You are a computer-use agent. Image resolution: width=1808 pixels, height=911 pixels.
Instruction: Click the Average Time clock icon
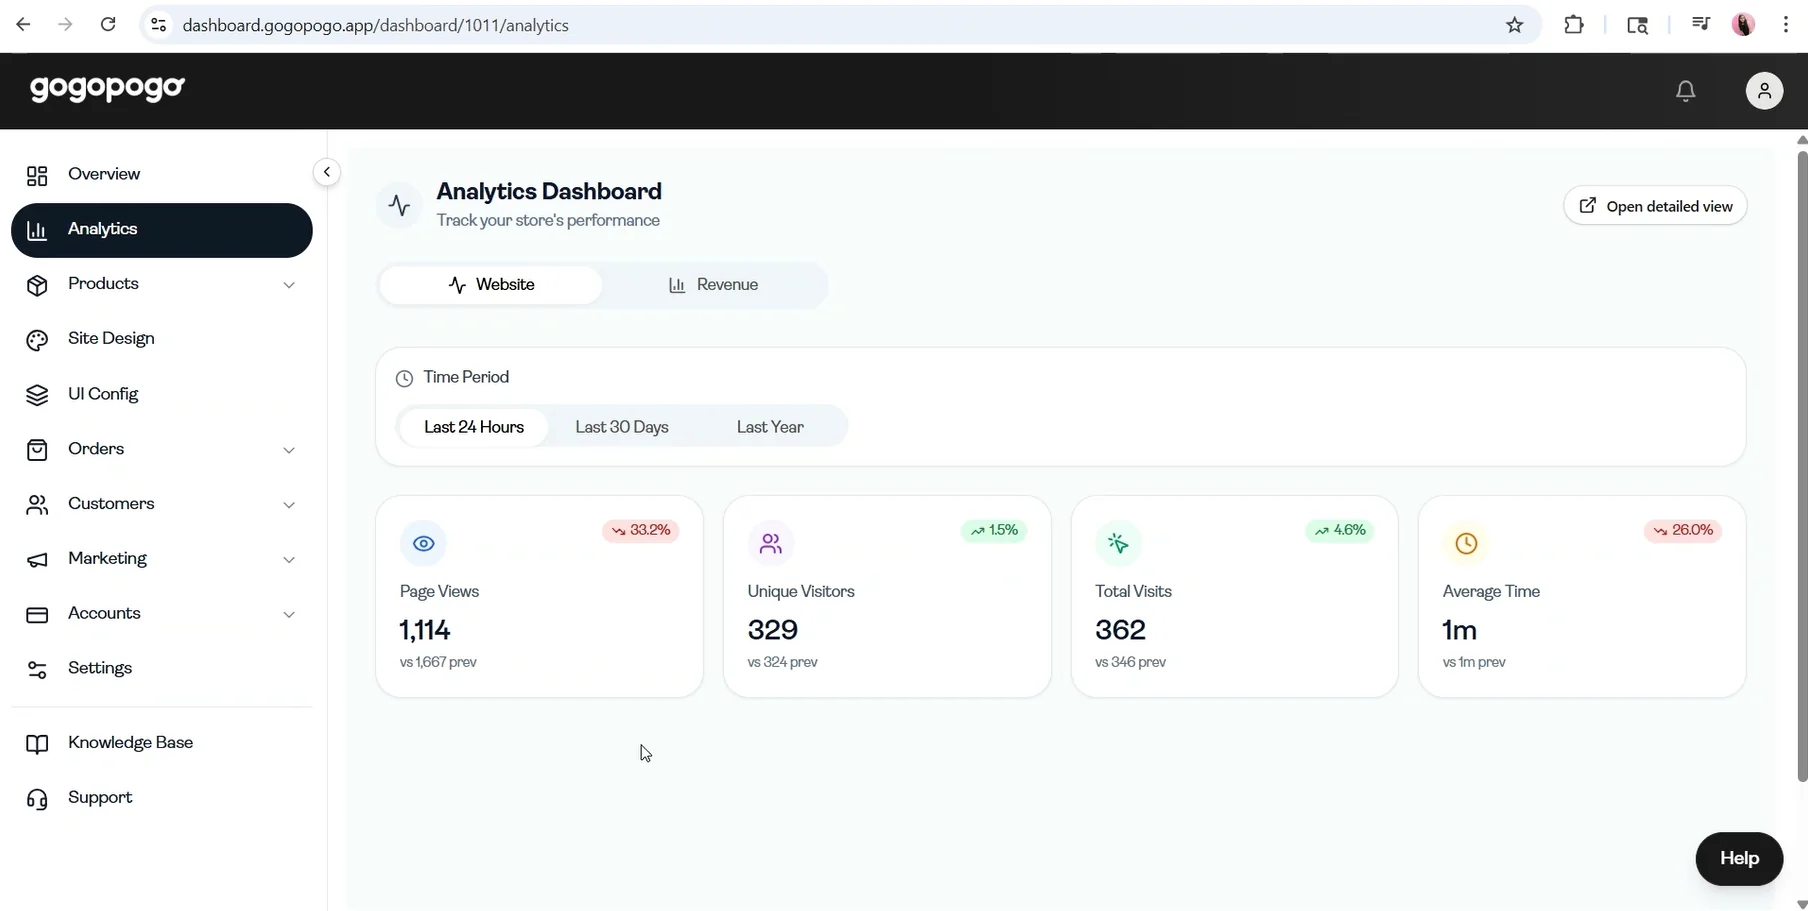(x=1466, y=544)
